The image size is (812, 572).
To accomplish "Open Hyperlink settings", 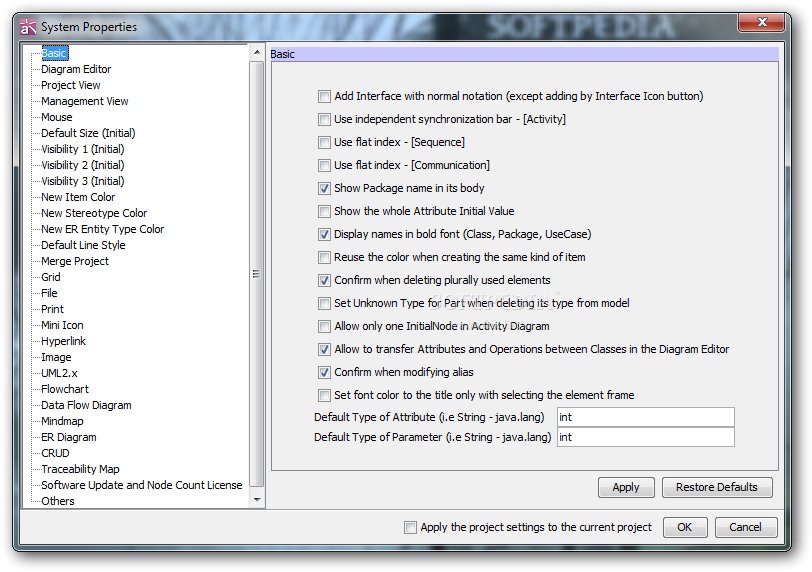I will click(63, 342).
